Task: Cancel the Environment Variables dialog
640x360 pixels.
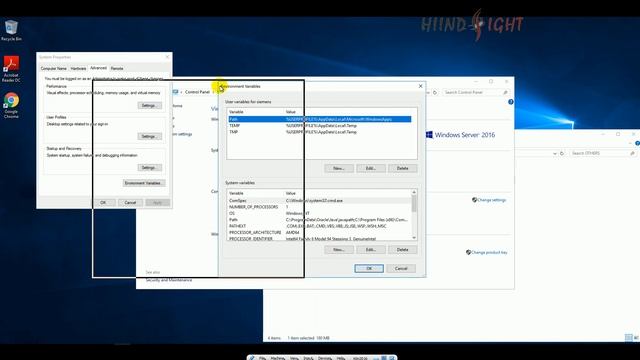Action: (401, 268)
